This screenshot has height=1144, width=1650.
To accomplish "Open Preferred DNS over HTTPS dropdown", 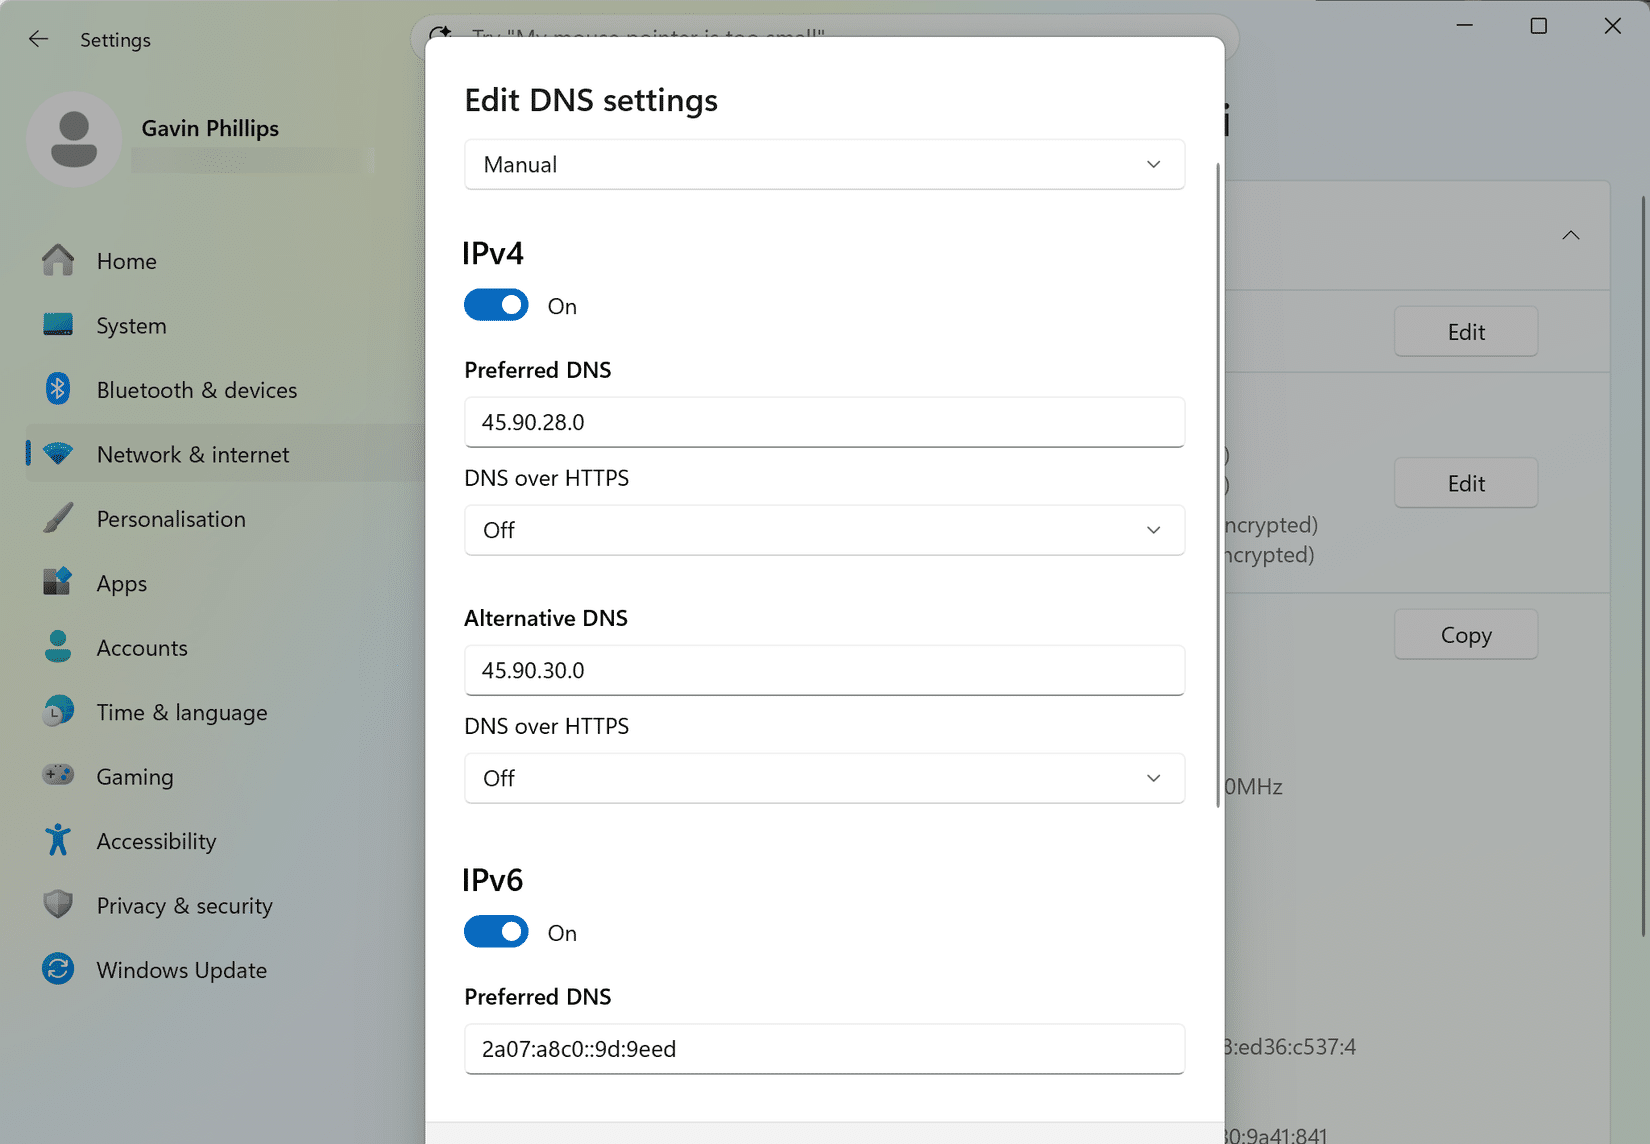I will (824, 530).
